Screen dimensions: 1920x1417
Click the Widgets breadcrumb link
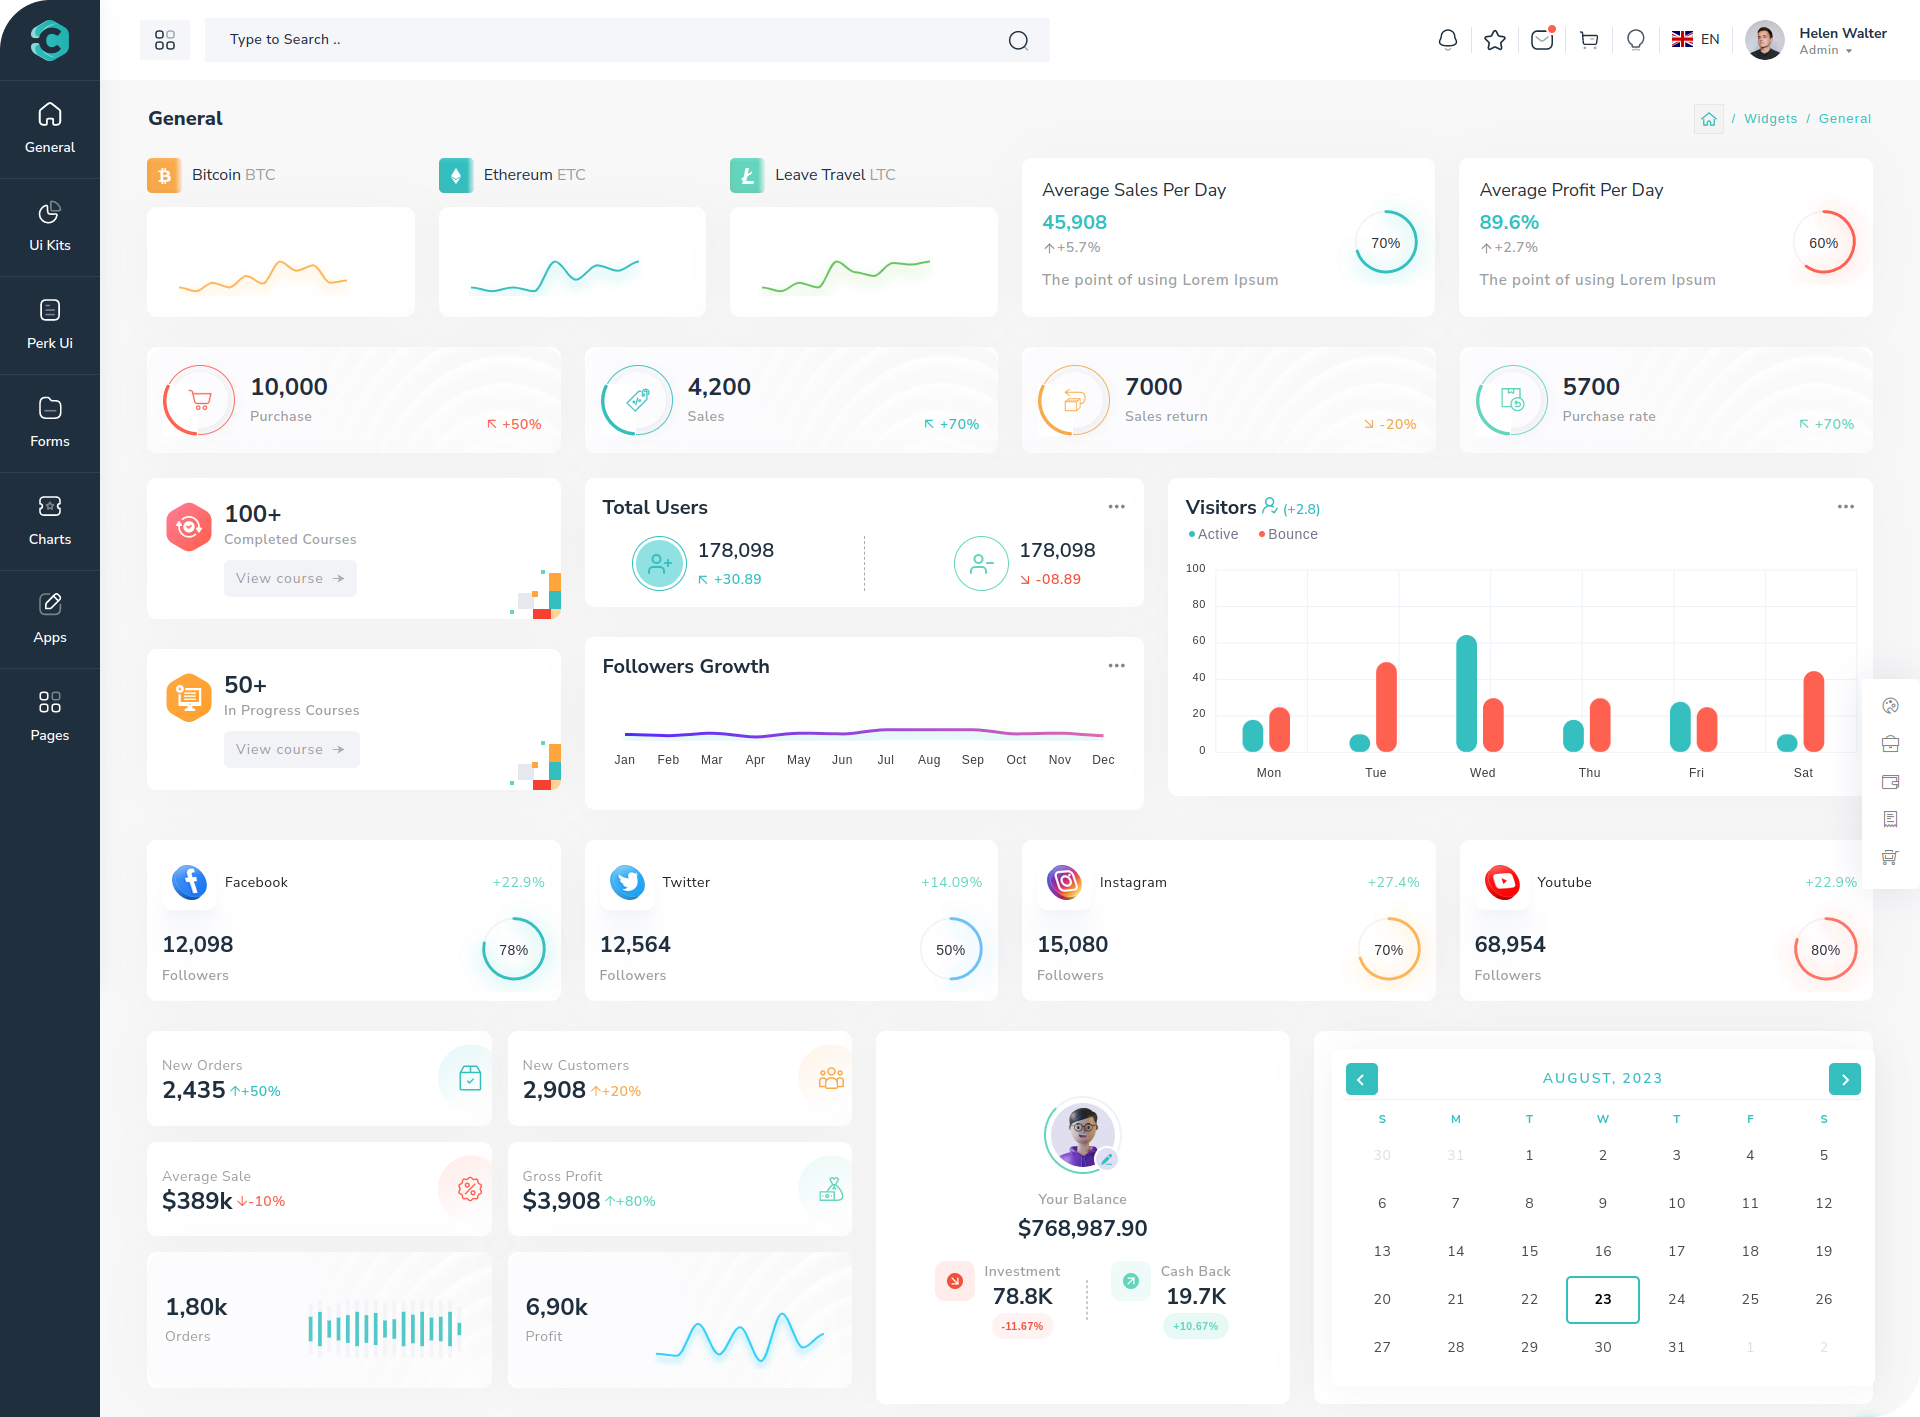(x=1770, y=119)
